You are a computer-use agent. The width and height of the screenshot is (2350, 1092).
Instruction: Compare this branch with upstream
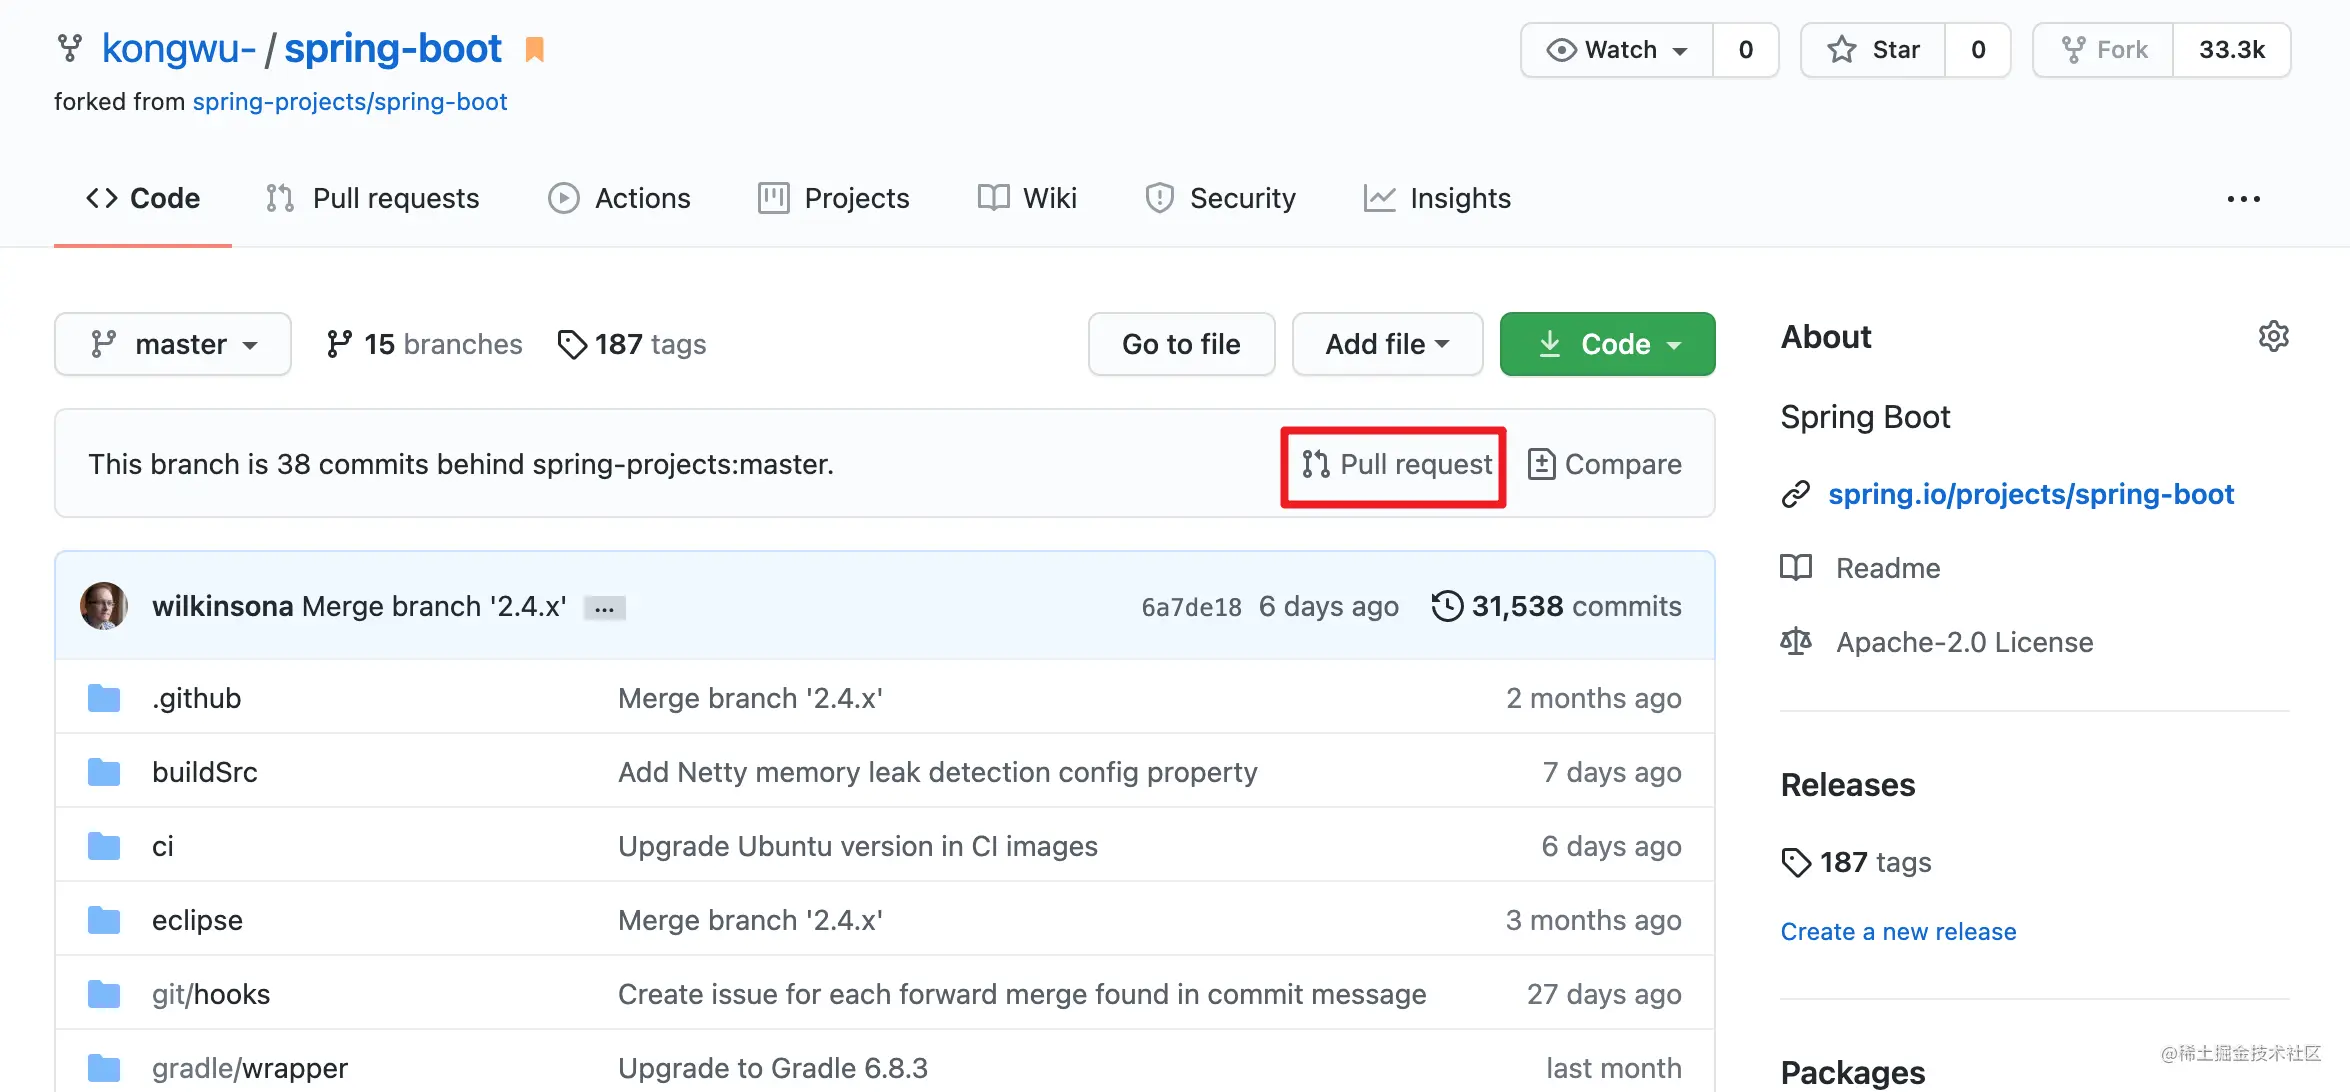(1605, 464)
